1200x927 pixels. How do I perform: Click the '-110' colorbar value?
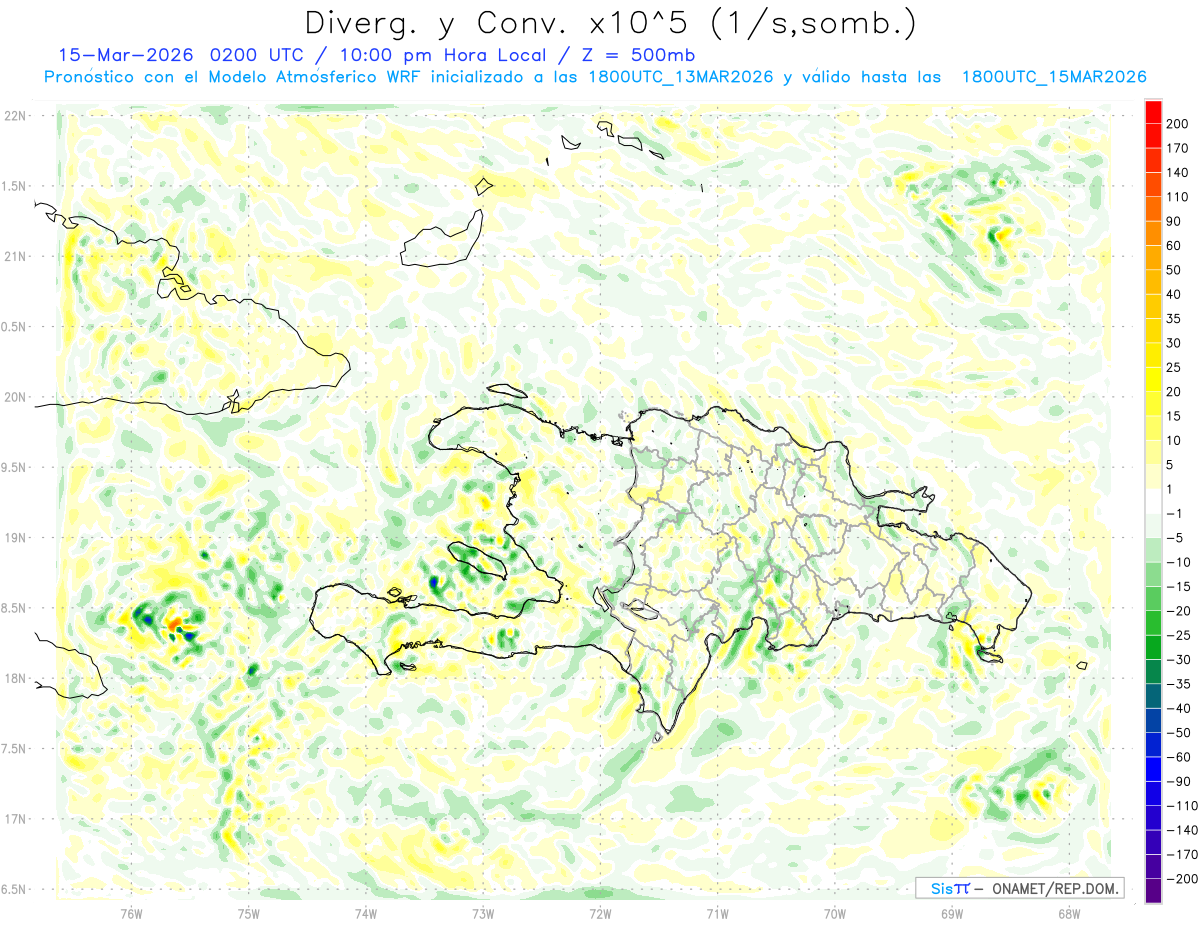[1183, 806]
